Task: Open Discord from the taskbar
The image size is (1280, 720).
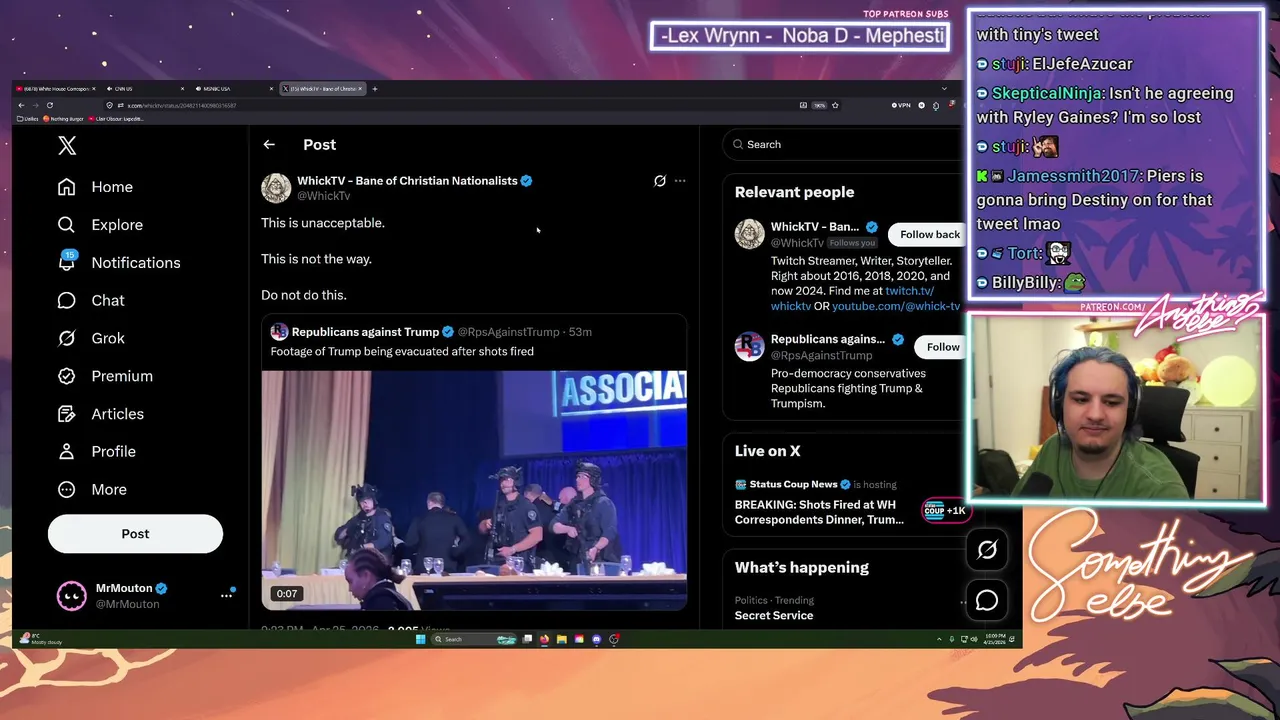Action: pyautogui.click(x=597, y=639)
